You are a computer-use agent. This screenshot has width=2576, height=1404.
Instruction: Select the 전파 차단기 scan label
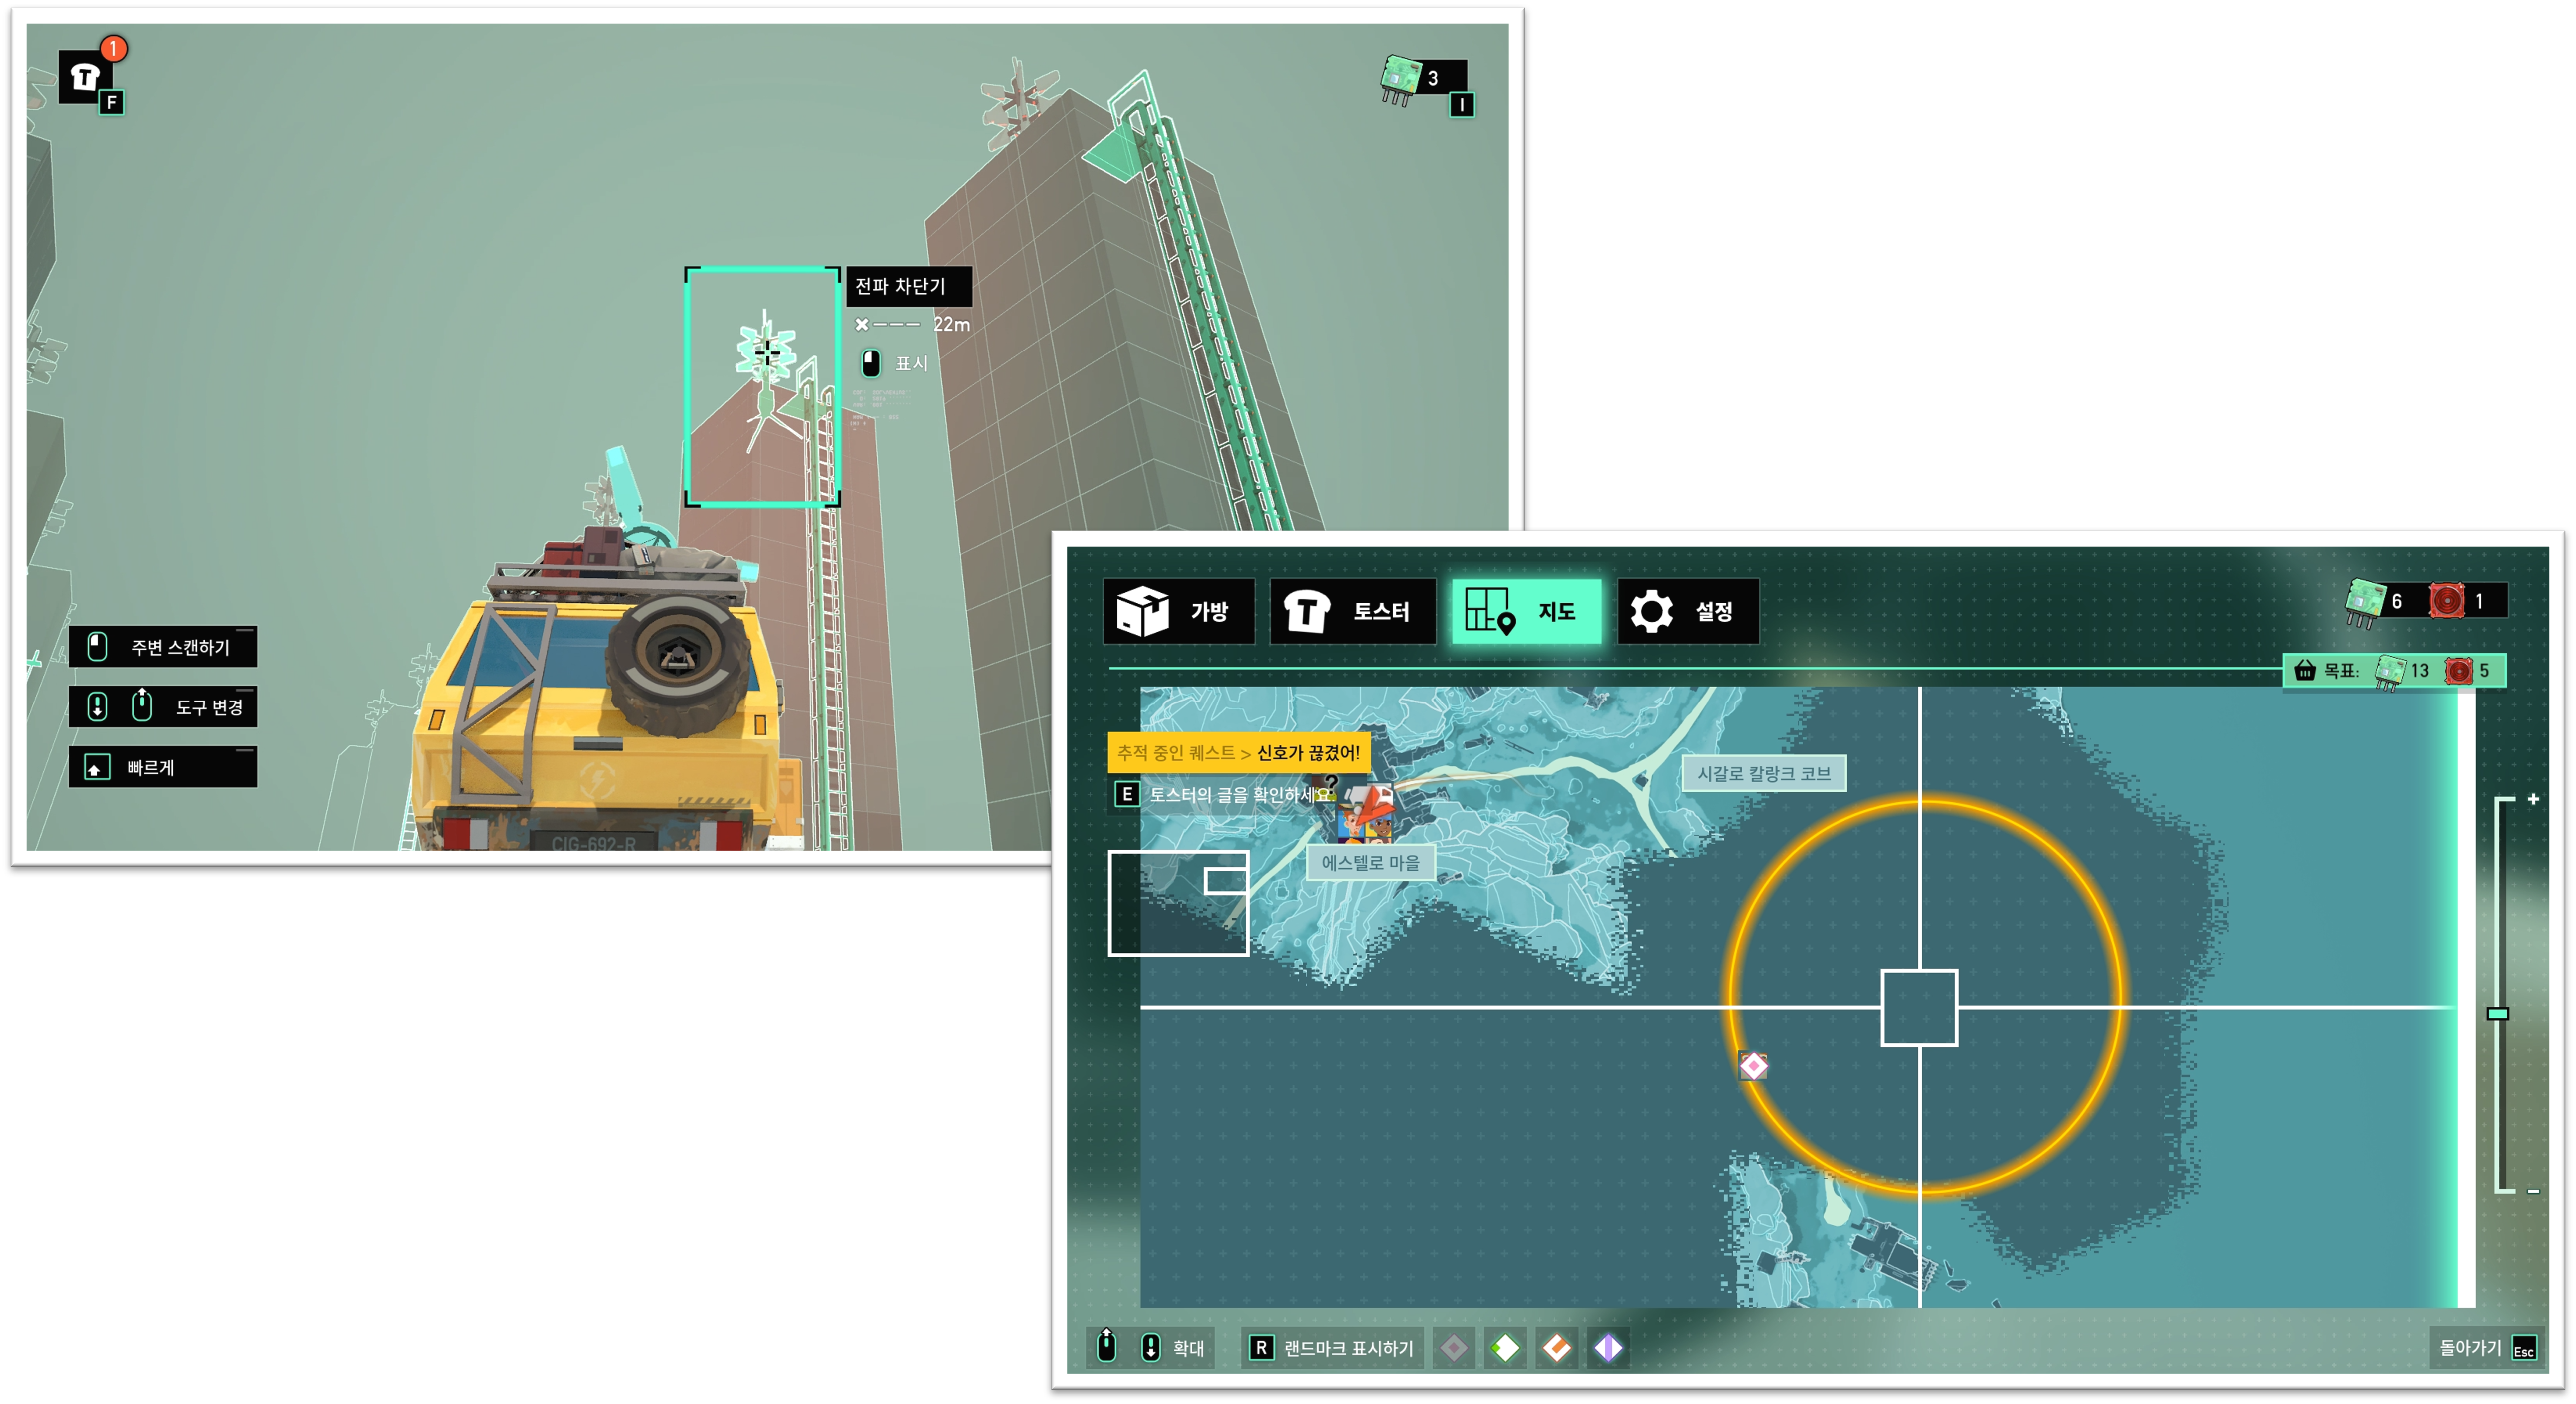click(x=908, y=286)
